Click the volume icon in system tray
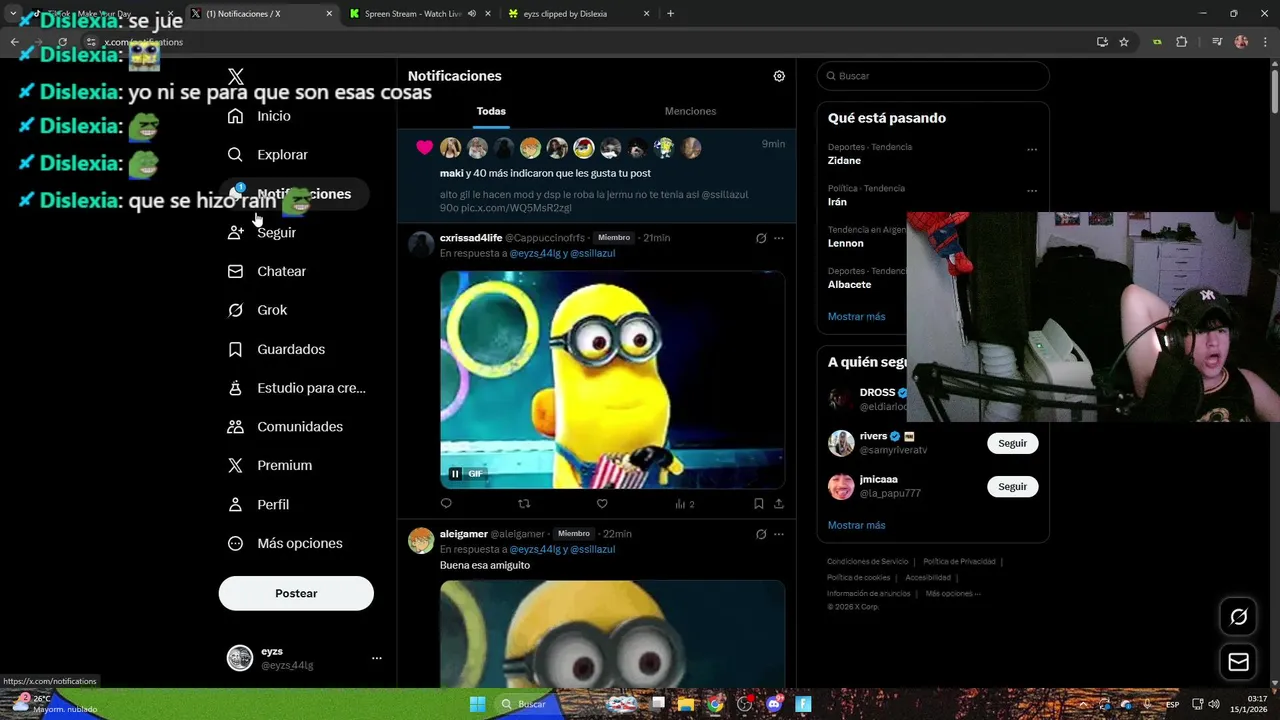This screenshot has width=1280, height=720. 1214,704
